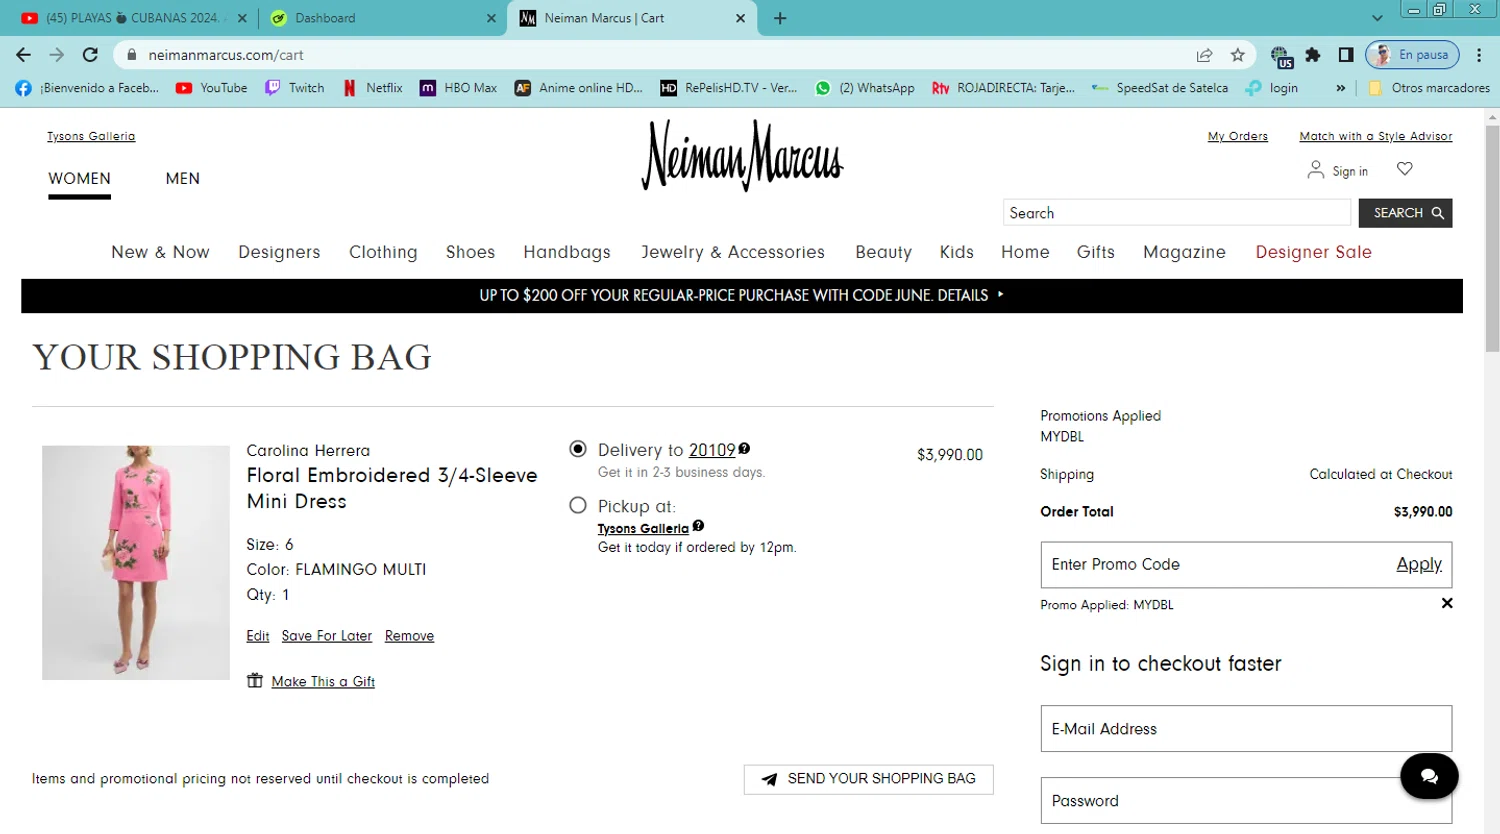Expand the tab search chevron
The width and height of the screenshot is (1500, 834).
(1377, 18)
